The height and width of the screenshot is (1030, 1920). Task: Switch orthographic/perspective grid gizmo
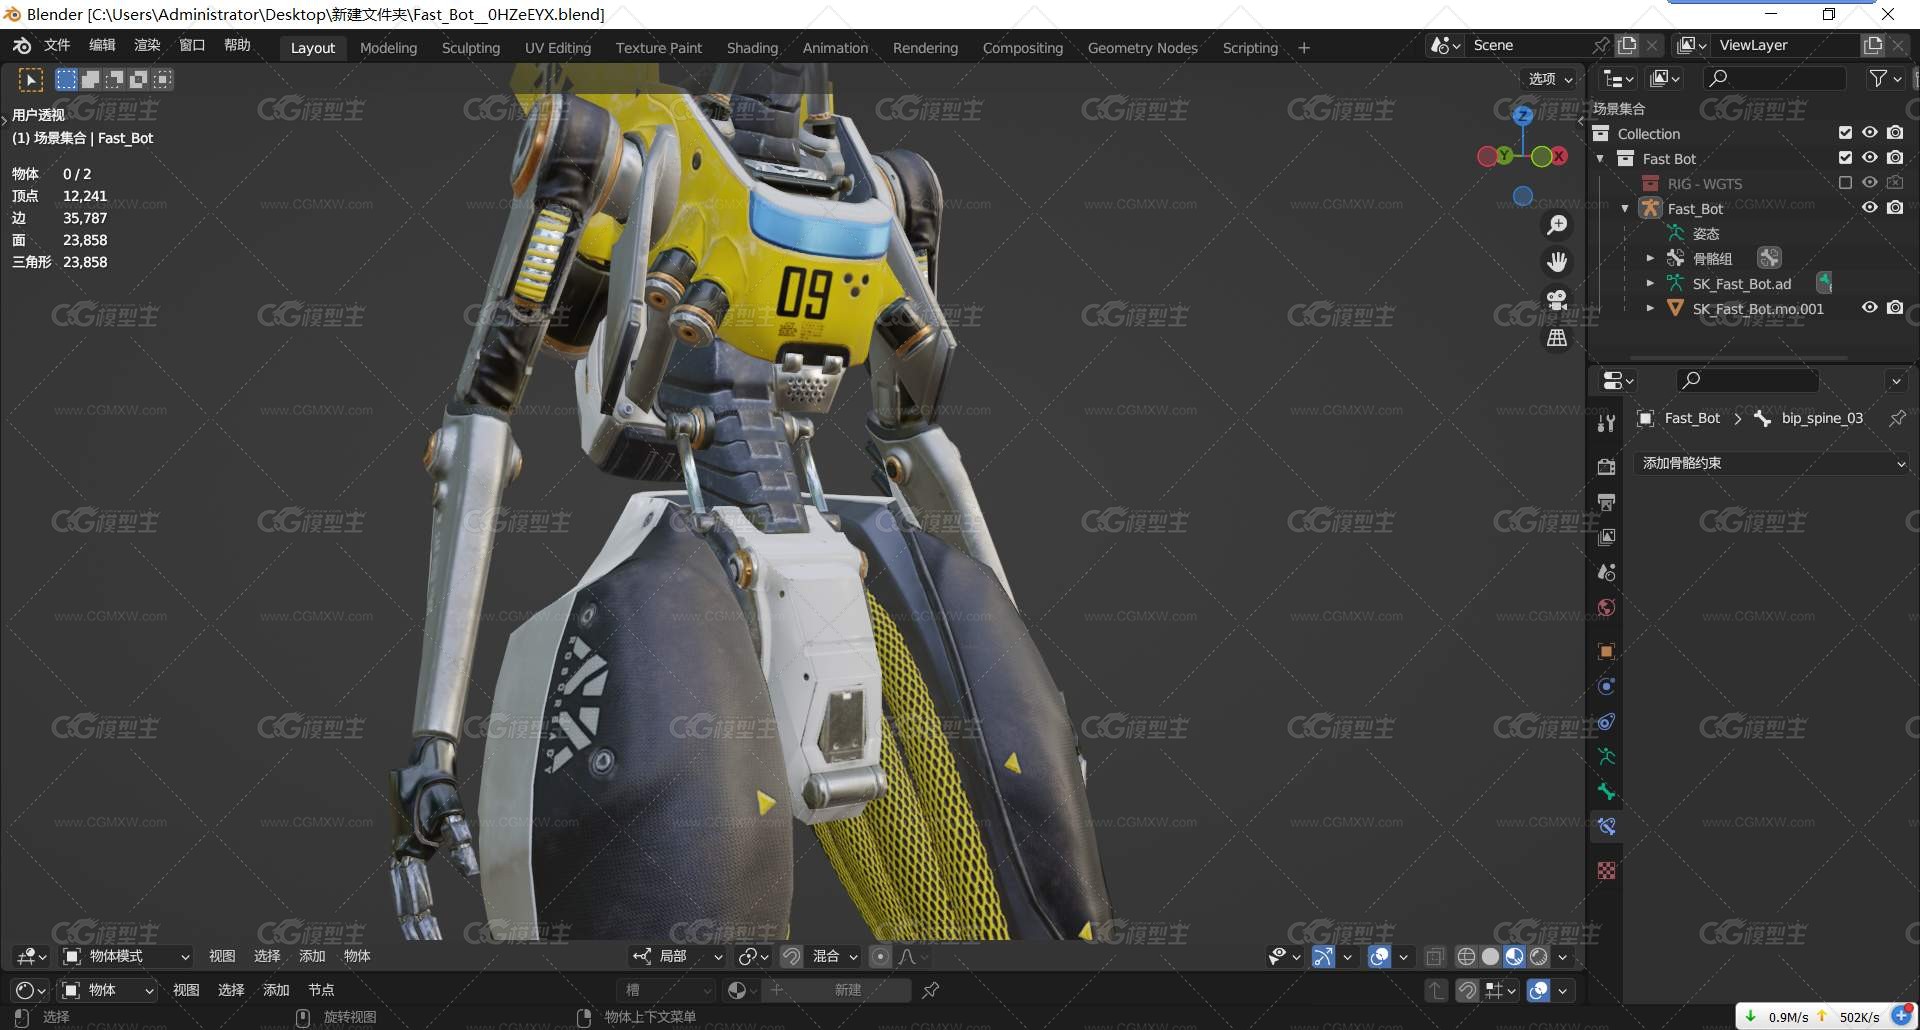click(x=1557, y=338)
